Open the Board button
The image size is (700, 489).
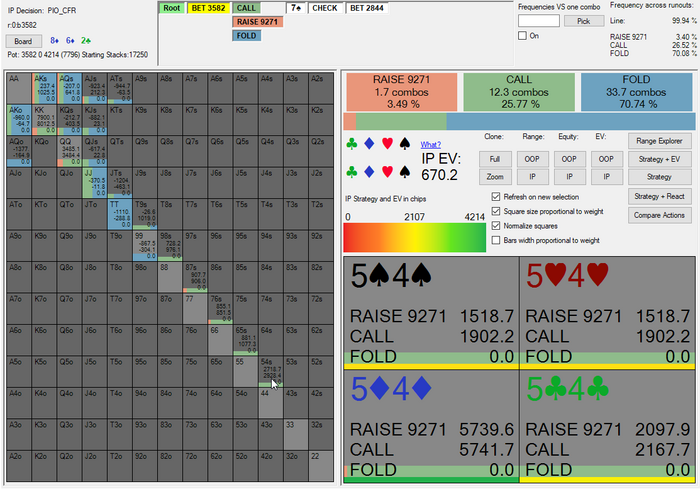[x=23, y=41]
